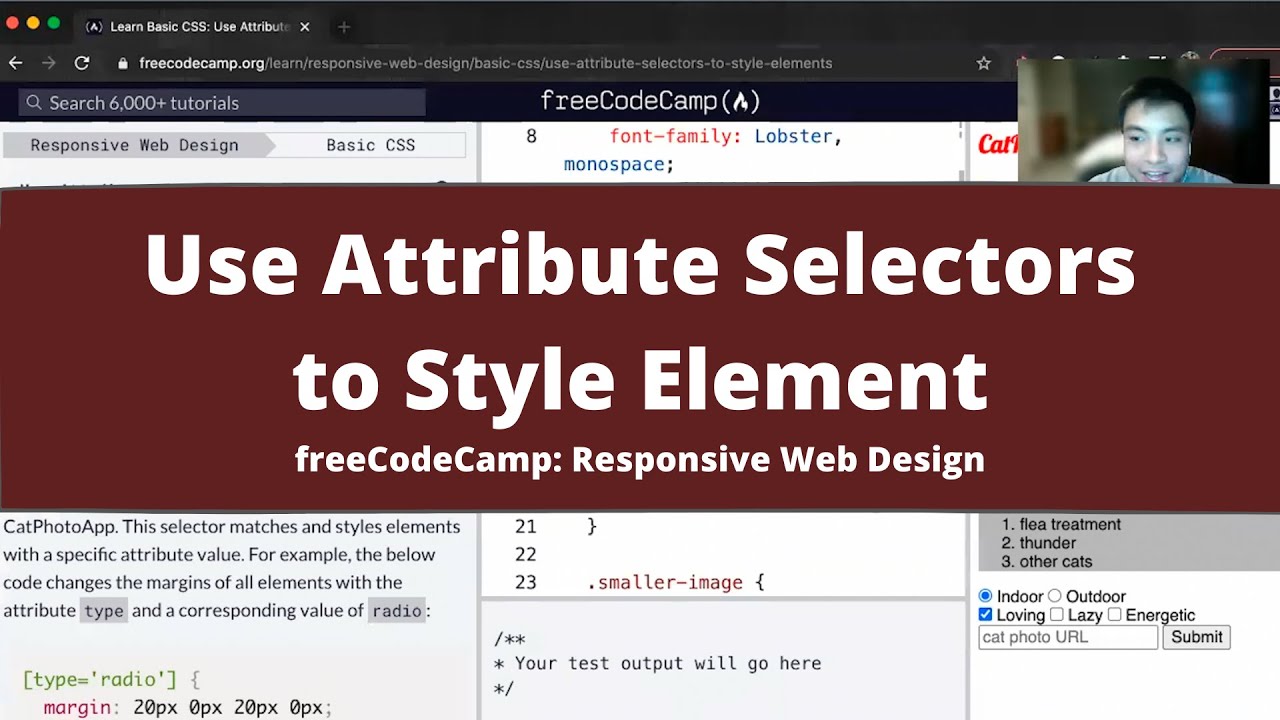Click the browser back arrow
Viewport: 1280px width, 720px height.
point(16,63)
